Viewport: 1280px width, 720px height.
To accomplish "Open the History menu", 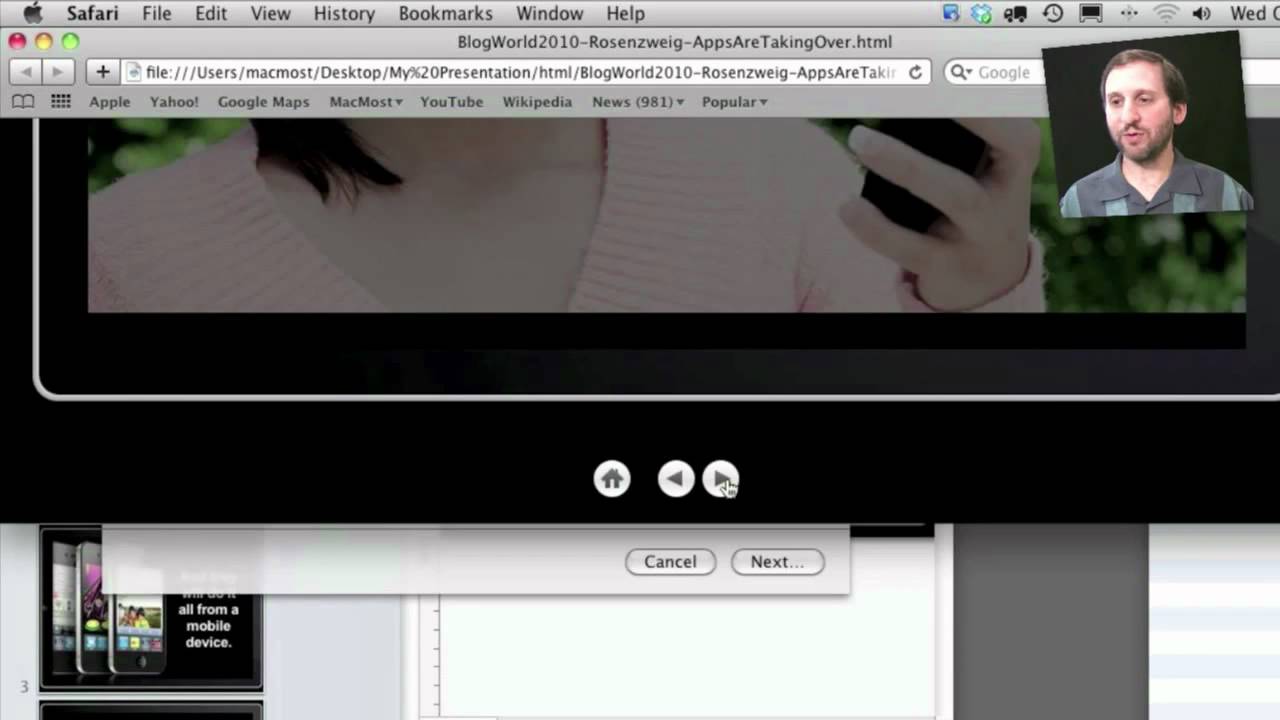I will 344,13.
